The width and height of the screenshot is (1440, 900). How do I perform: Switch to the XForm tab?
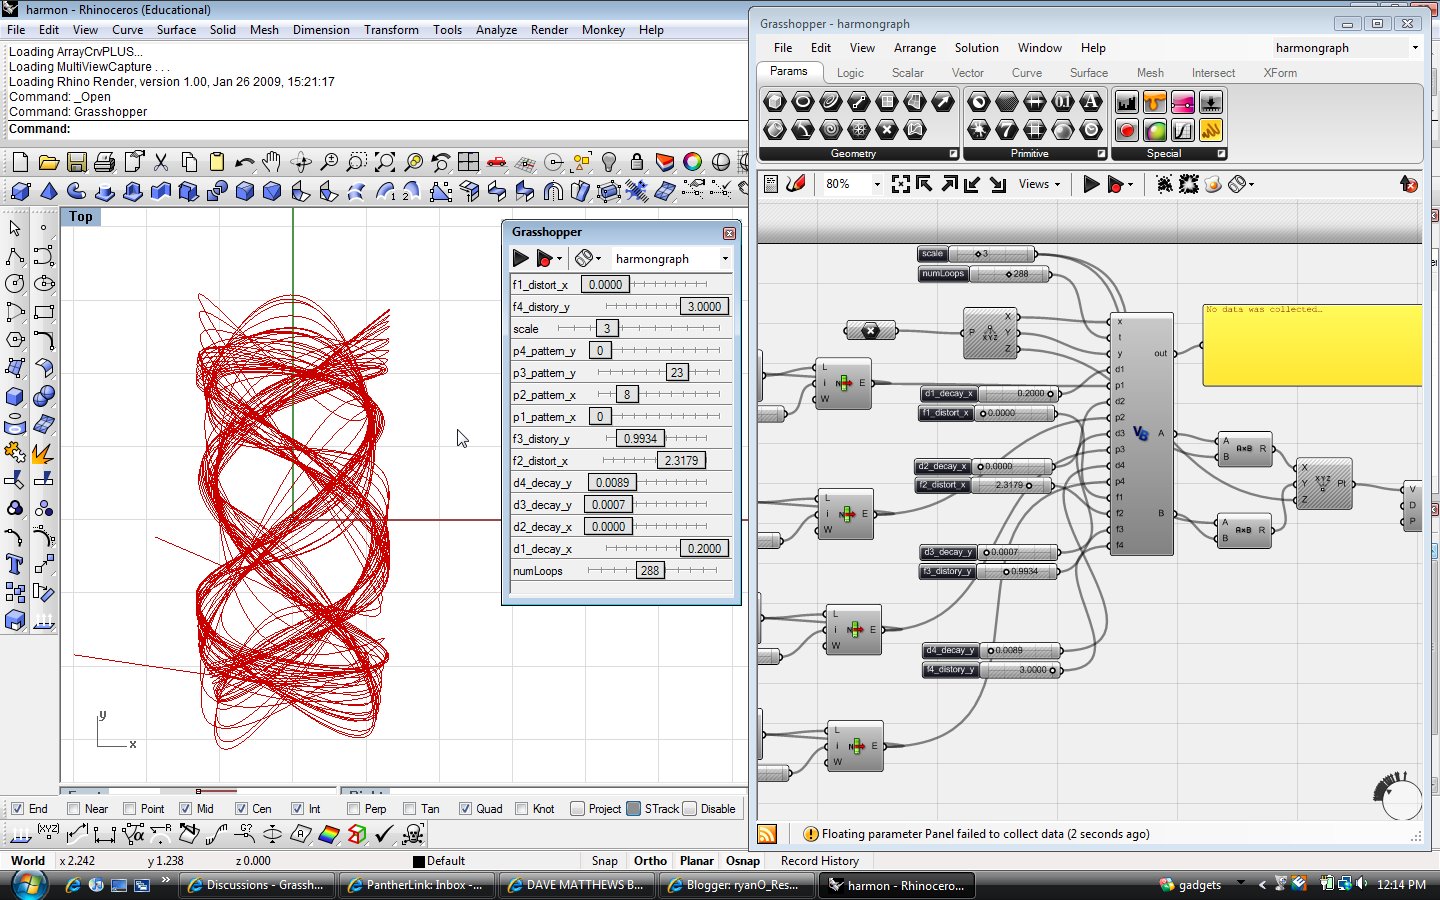point(1279,73)
